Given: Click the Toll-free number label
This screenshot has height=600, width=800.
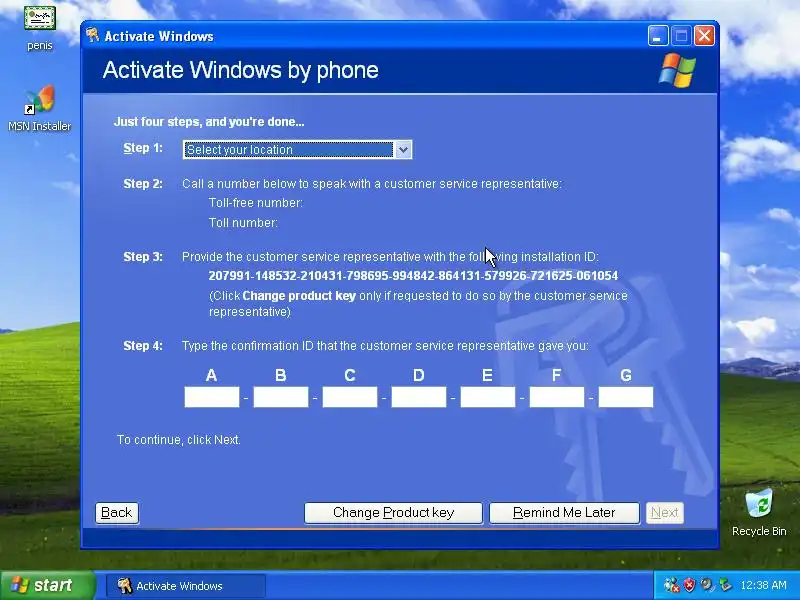Looking at the screenshot, I should [256, 203].
